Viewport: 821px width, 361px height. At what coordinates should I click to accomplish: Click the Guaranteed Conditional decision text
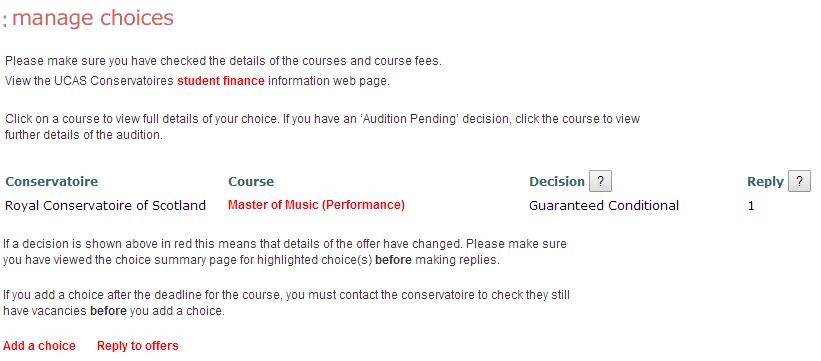604,205
